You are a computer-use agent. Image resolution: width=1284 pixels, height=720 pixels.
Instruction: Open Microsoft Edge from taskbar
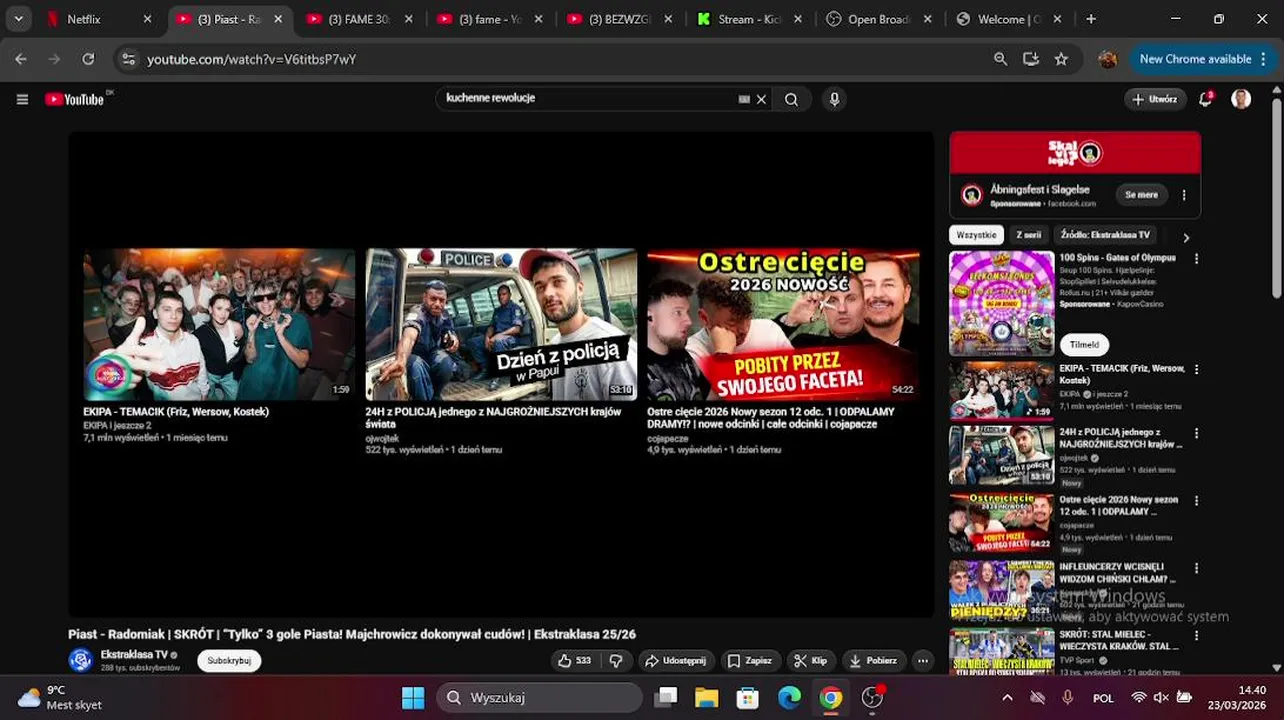790,697
